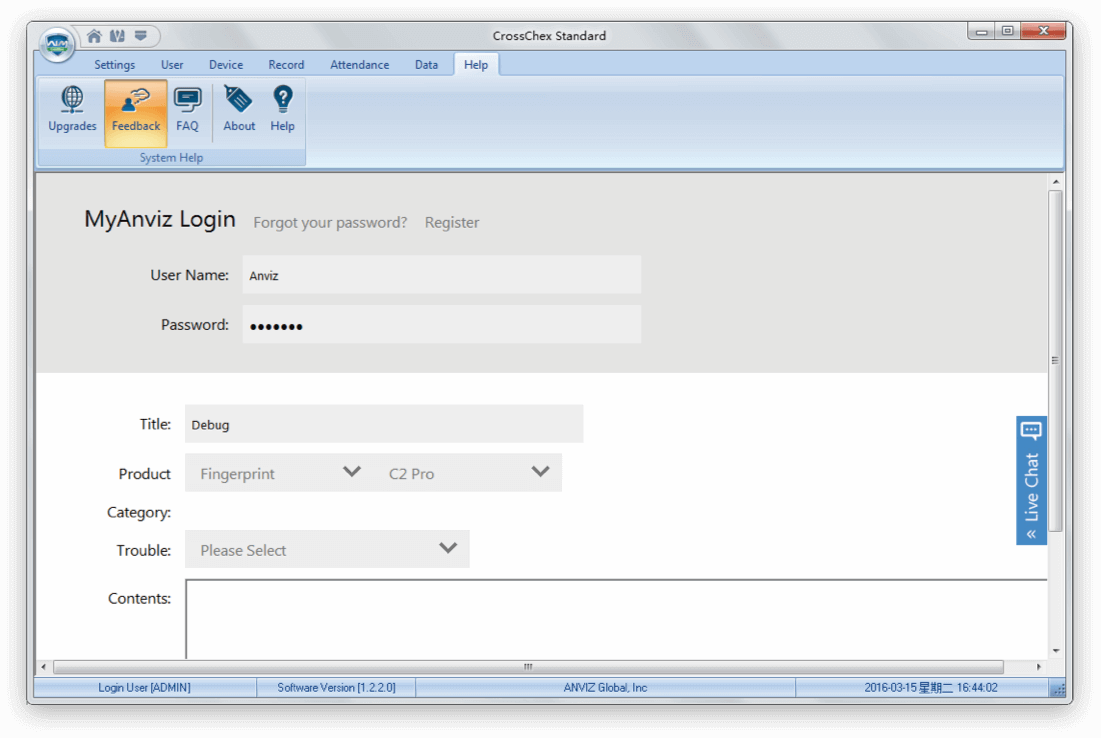Expand the C2 Pro model dropdown
The image size is (1101, 738).
(x=468, y=473)
